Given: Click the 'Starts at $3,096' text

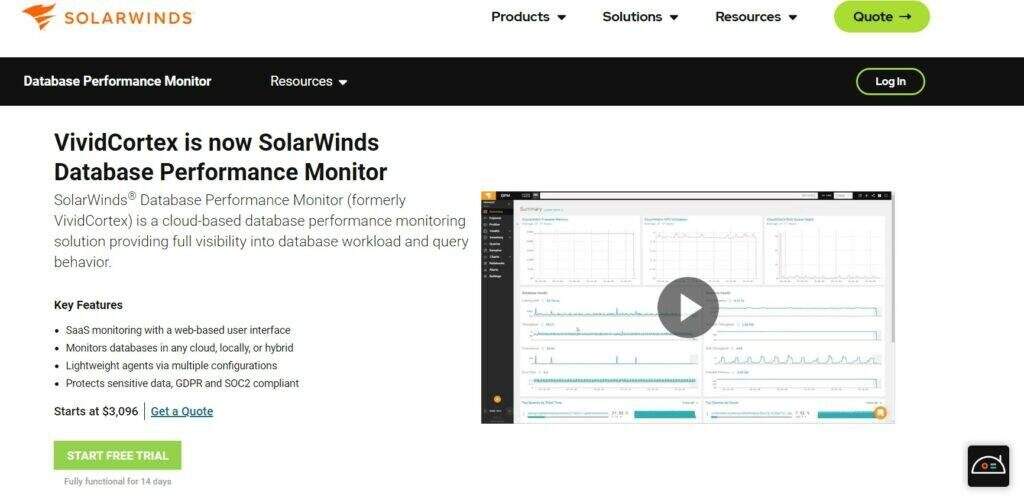Looking at the screenshot, I should 96,411.
